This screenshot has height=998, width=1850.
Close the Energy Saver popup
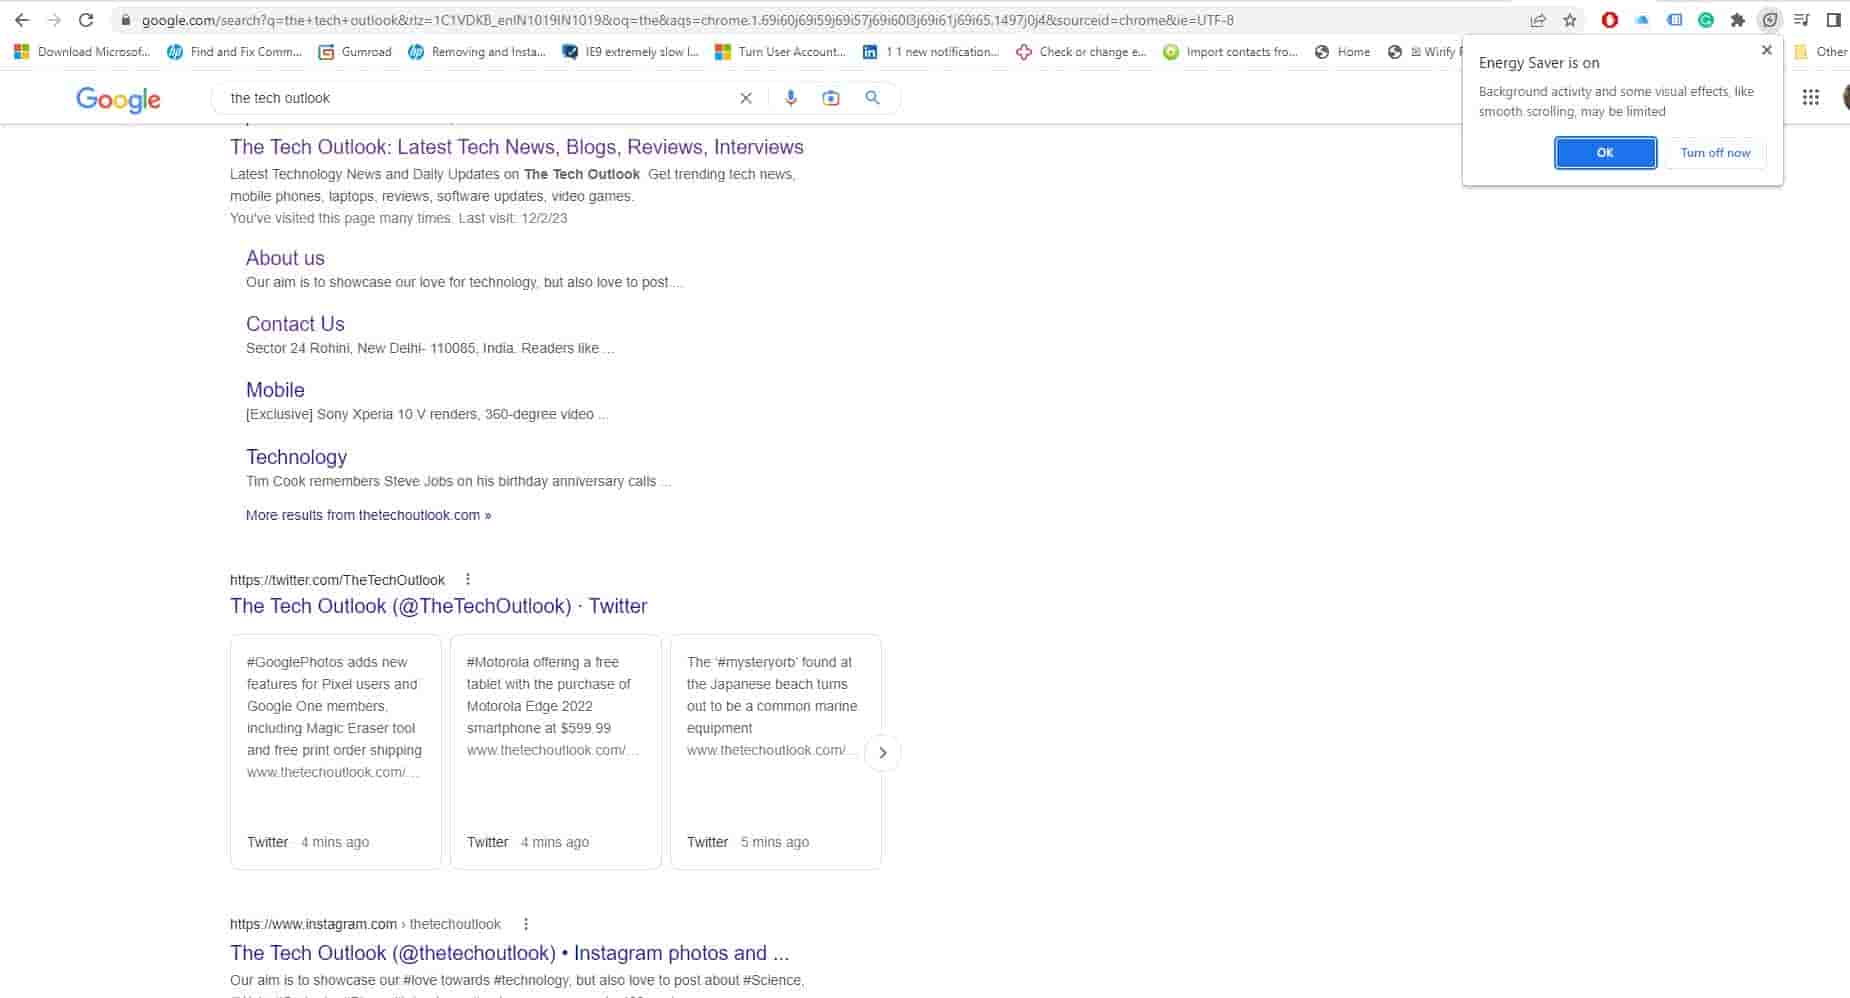coord(1767,50)
